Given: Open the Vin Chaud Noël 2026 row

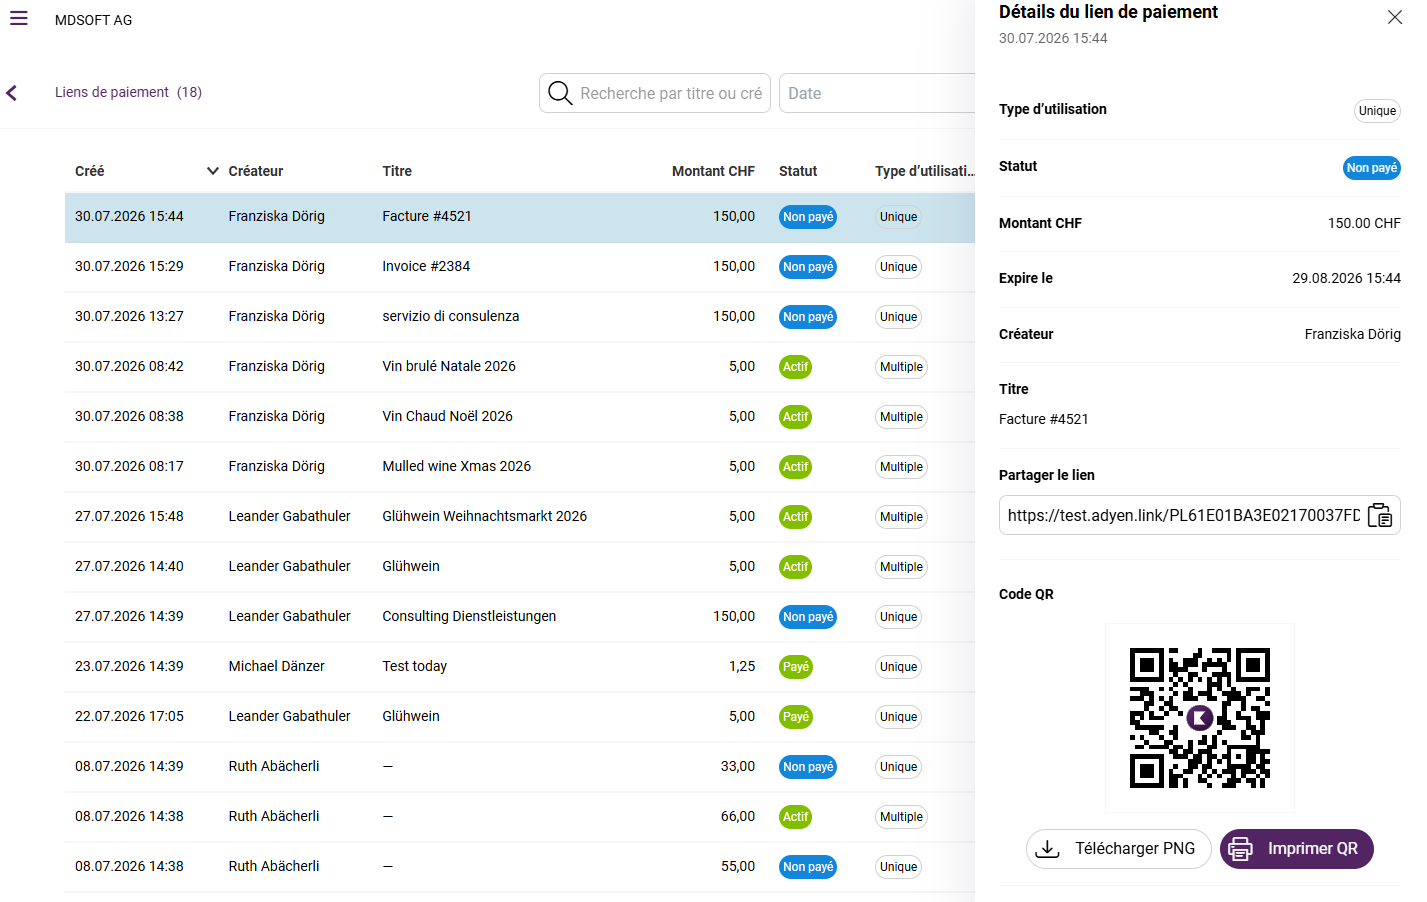Looking at the screenshot, I should [x=520, y=417].
